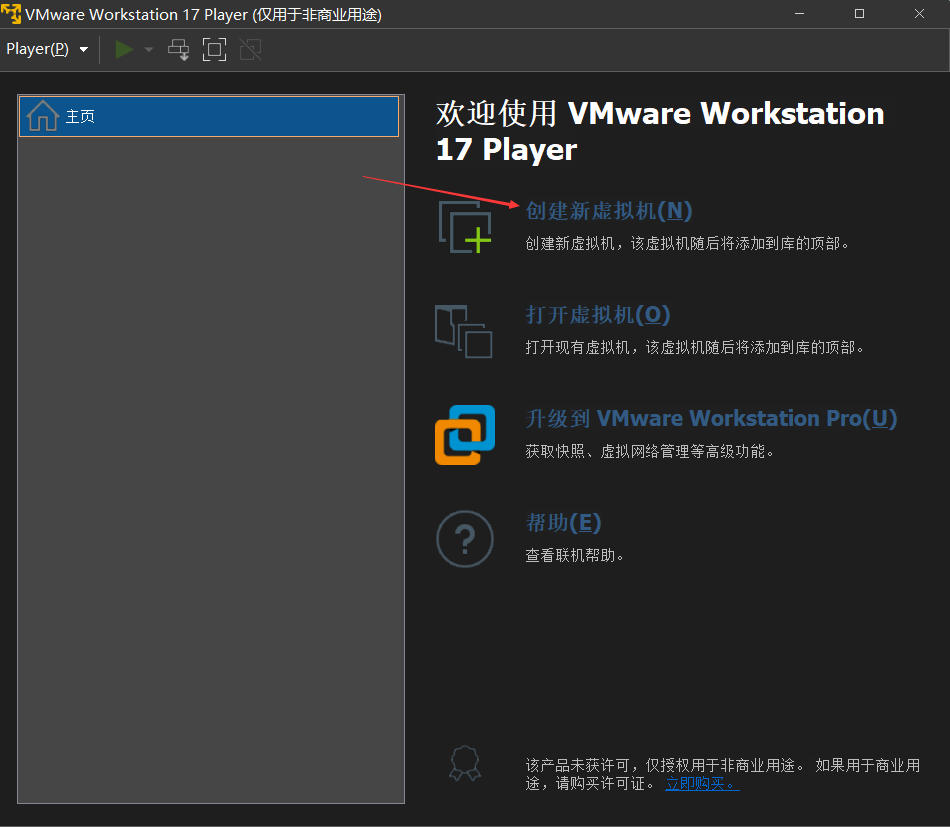950x827 pixels.
Task: Click the license ribbon badge icon
Action: tap(465, 764)
